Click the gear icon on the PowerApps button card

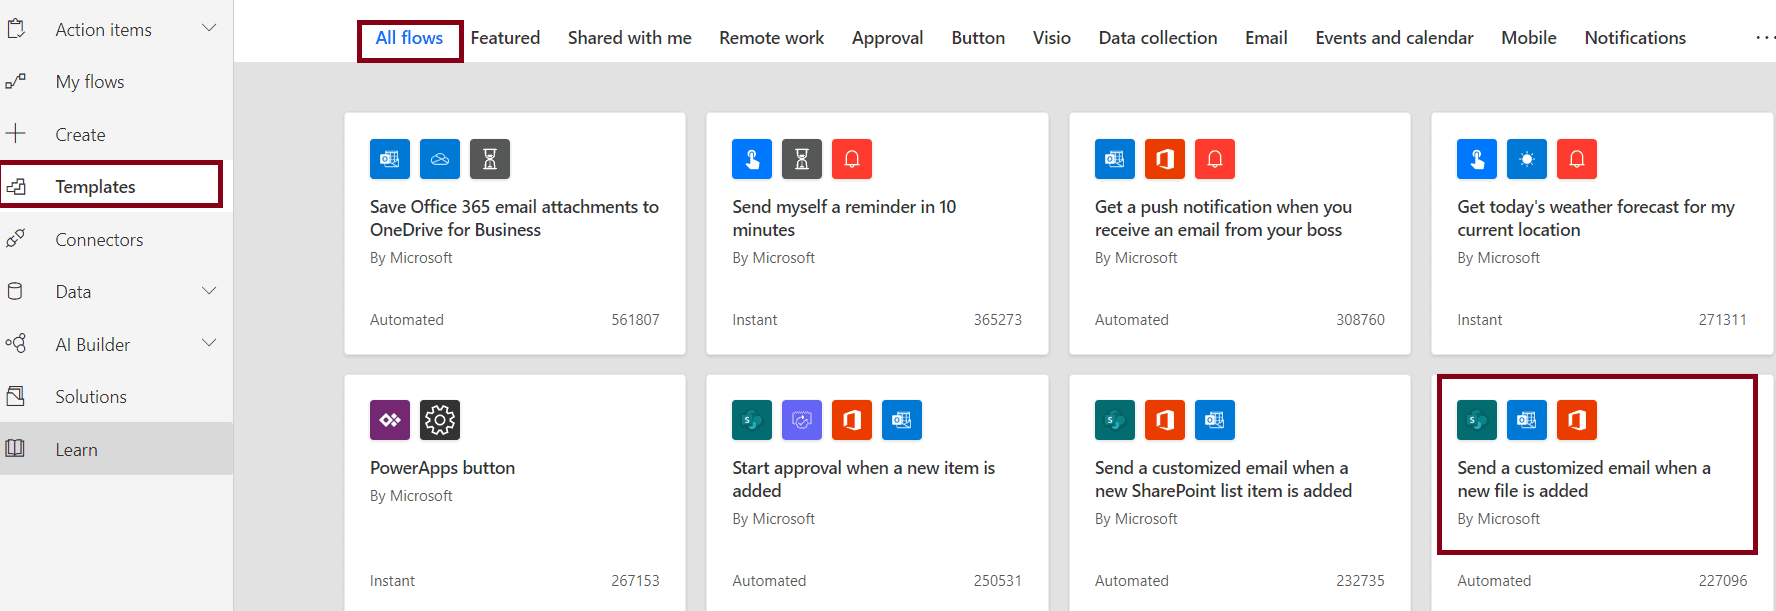point(440,420)
